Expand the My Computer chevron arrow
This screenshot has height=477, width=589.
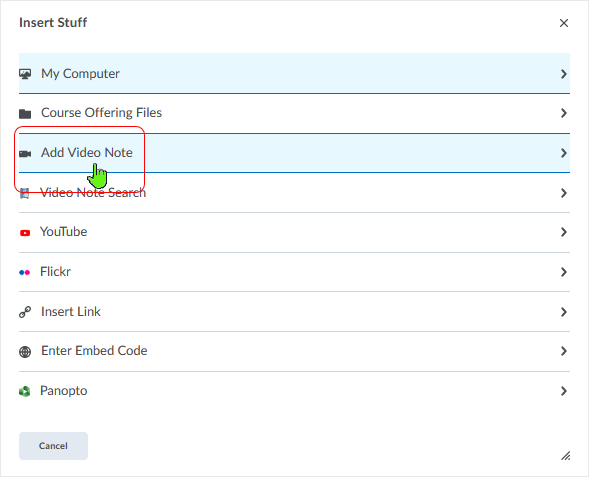pyautogui.click(x=563, y=74)
